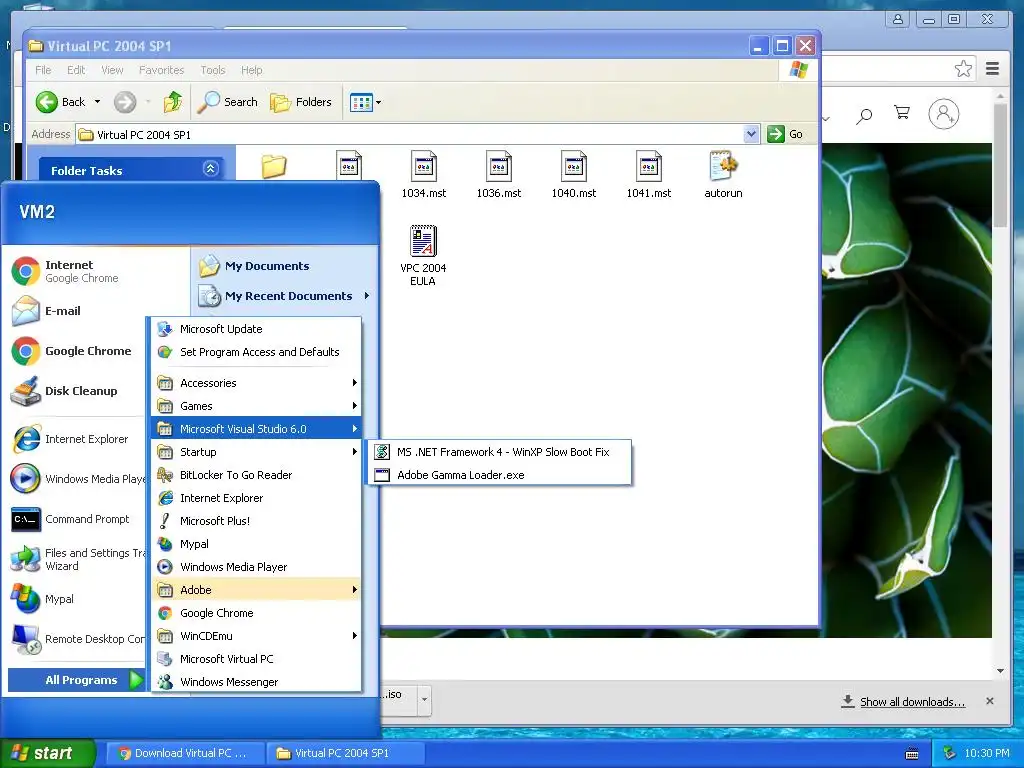Launch Disk Cleanup from Start menu
Viewport: 1024px width, 768px height.
coord(64,391)
